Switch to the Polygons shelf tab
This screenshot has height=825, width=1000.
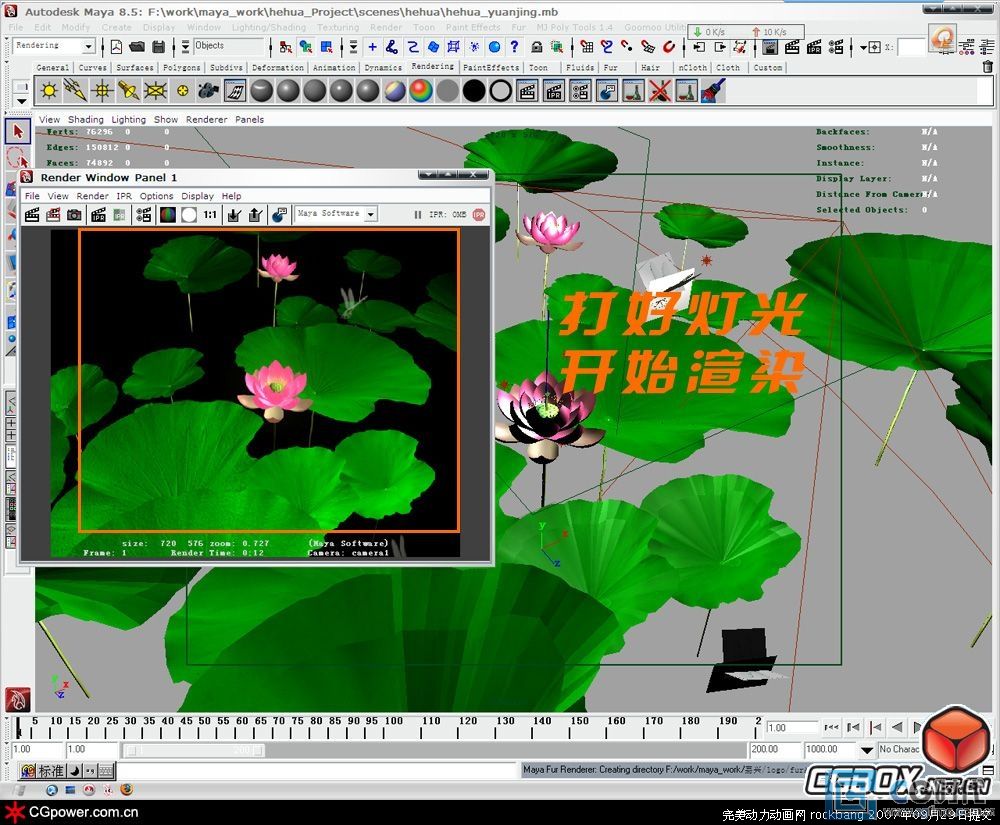[181, 68]
